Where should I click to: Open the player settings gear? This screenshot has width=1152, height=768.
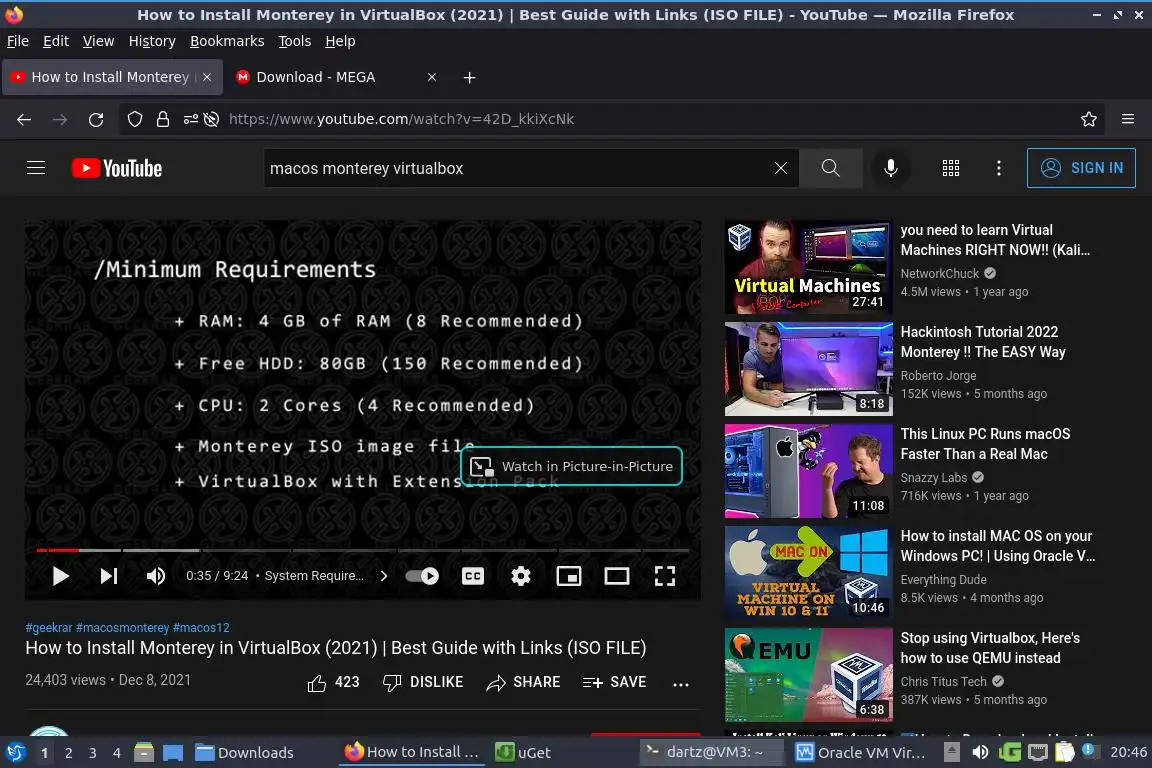521,576
